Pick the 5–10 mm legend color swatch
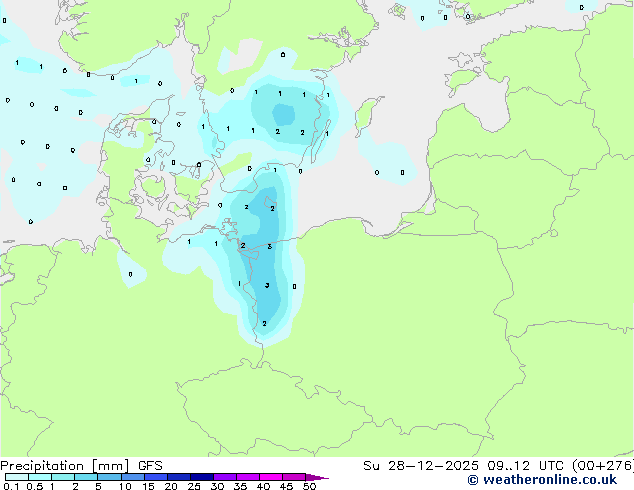634x490 pixels. pyautogui.click(x=109, y=477)
